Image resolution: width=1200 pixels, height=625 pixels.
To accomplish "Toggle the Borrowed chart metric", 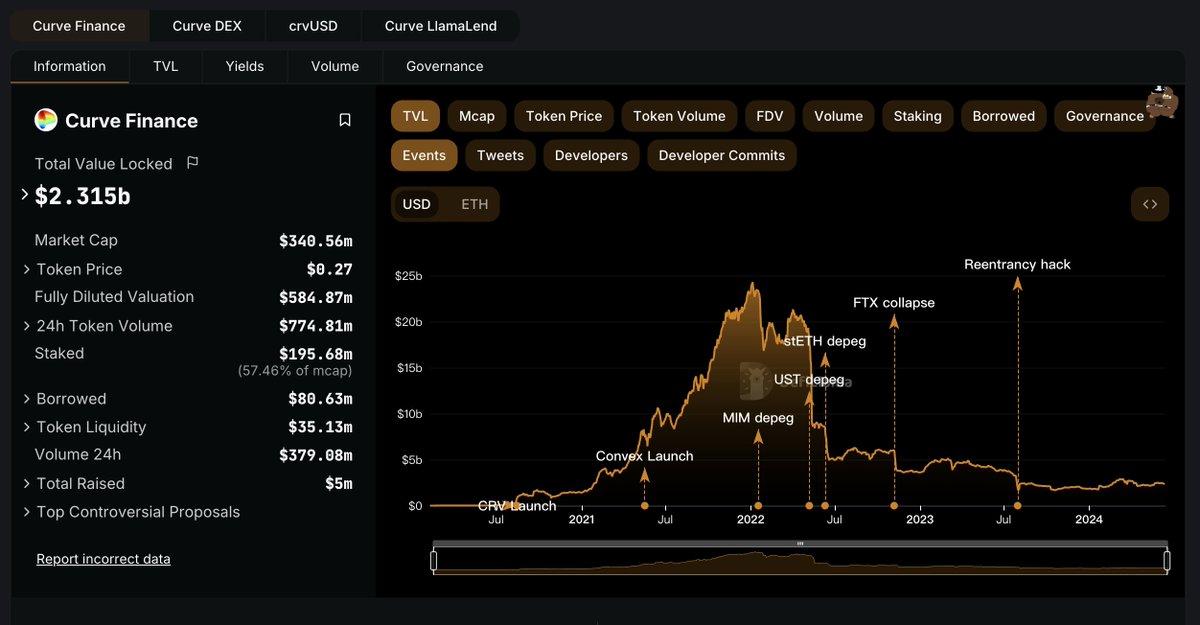I will (x=1004, y=116).
